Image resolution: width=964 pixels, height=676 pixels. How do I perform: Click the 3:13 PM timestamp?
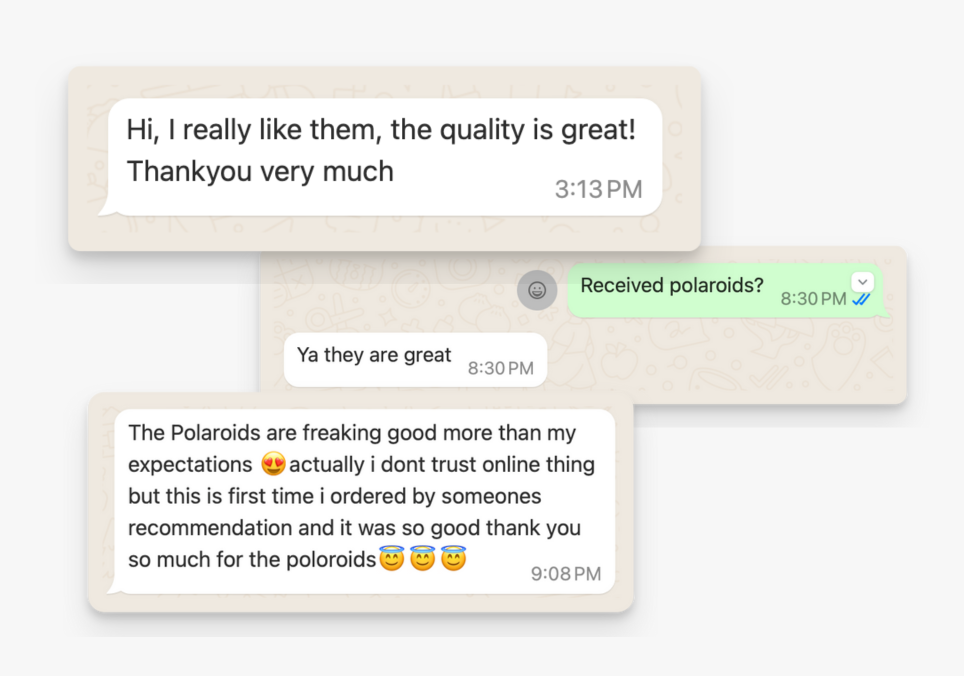(x=598, y=189)
